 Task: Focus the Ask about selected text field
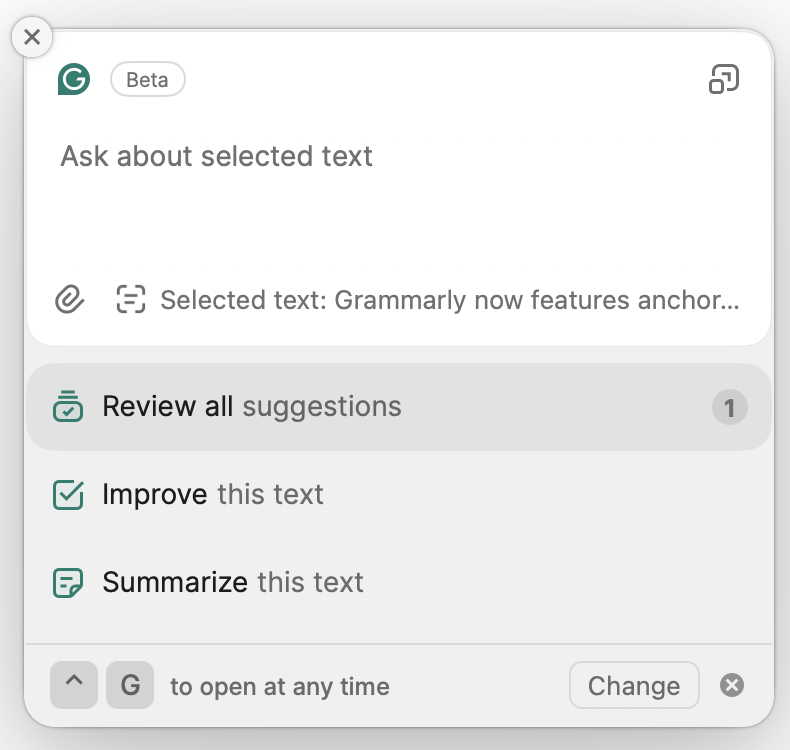(x=399, y=196)
